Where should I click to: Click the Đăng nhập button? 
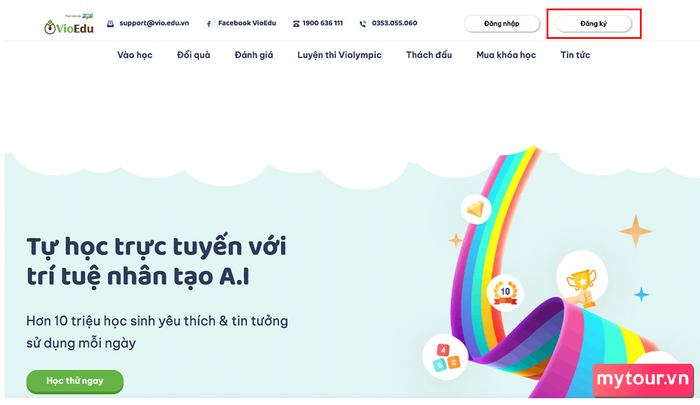(502, 24)
